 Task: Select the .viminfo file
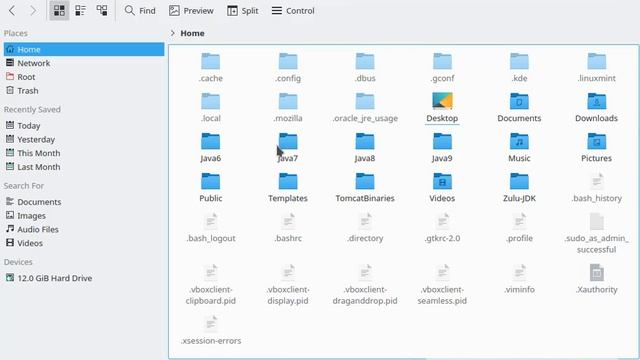pyautogui.click(x=519, y=279)
